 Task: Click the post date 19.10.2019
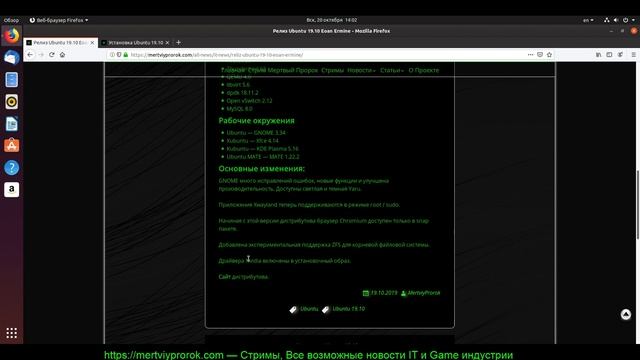tap(384, 293)
